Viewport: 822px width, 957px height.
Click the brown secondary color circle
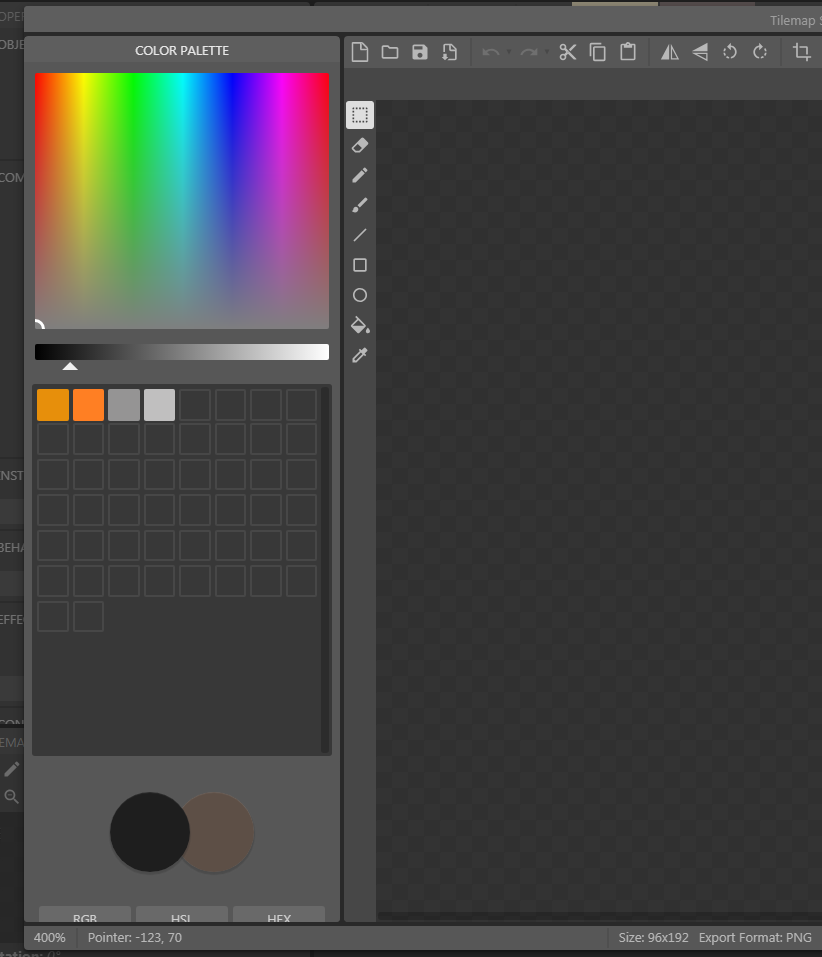pos(222,832)
